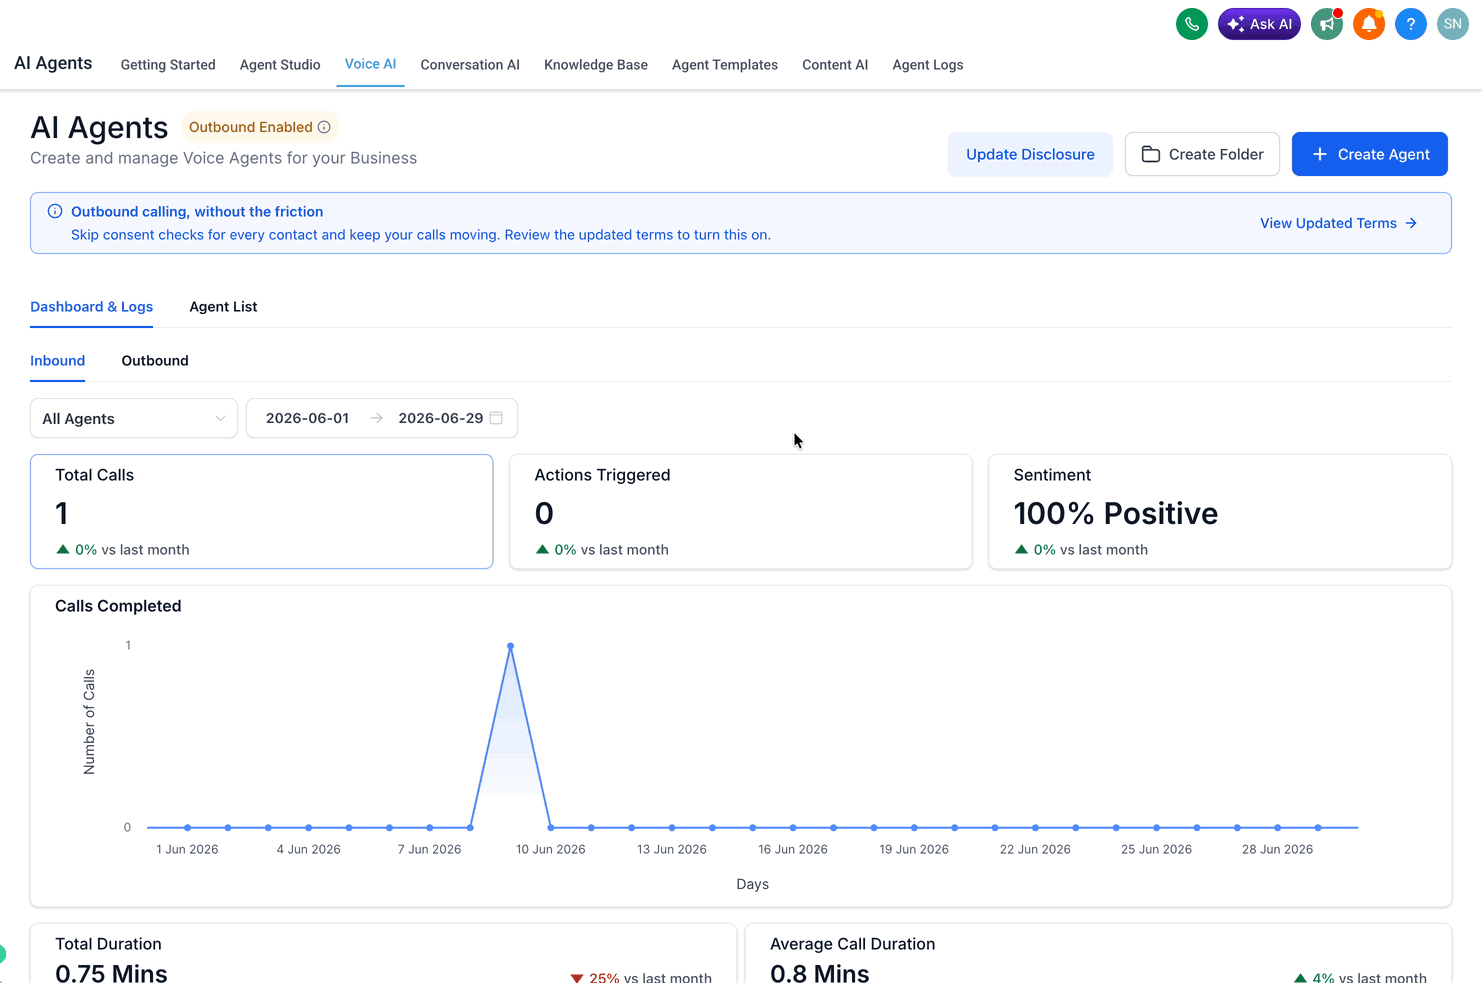Expand the All Agents dropdown
The height and width of the screenshot is (983, 1482).
click(x=134, y=418)
